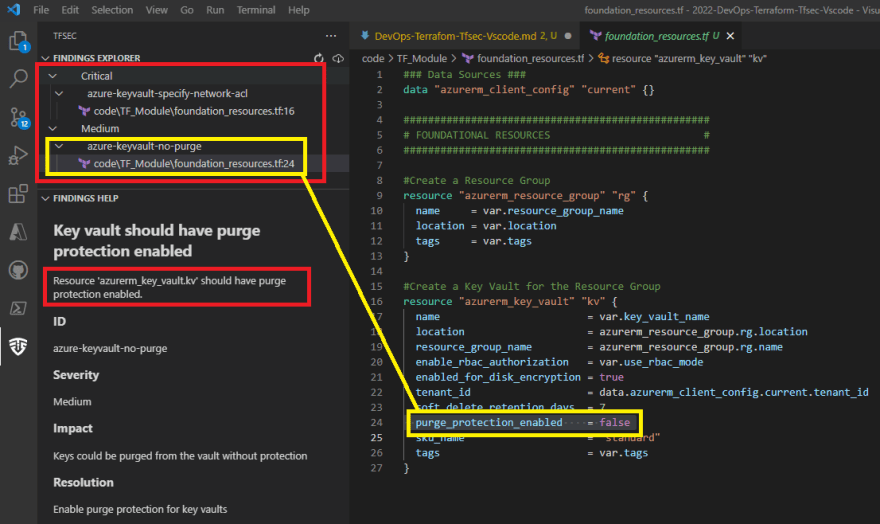Open the Selection menu
The image size is (880, 524).
click(112, 10)
